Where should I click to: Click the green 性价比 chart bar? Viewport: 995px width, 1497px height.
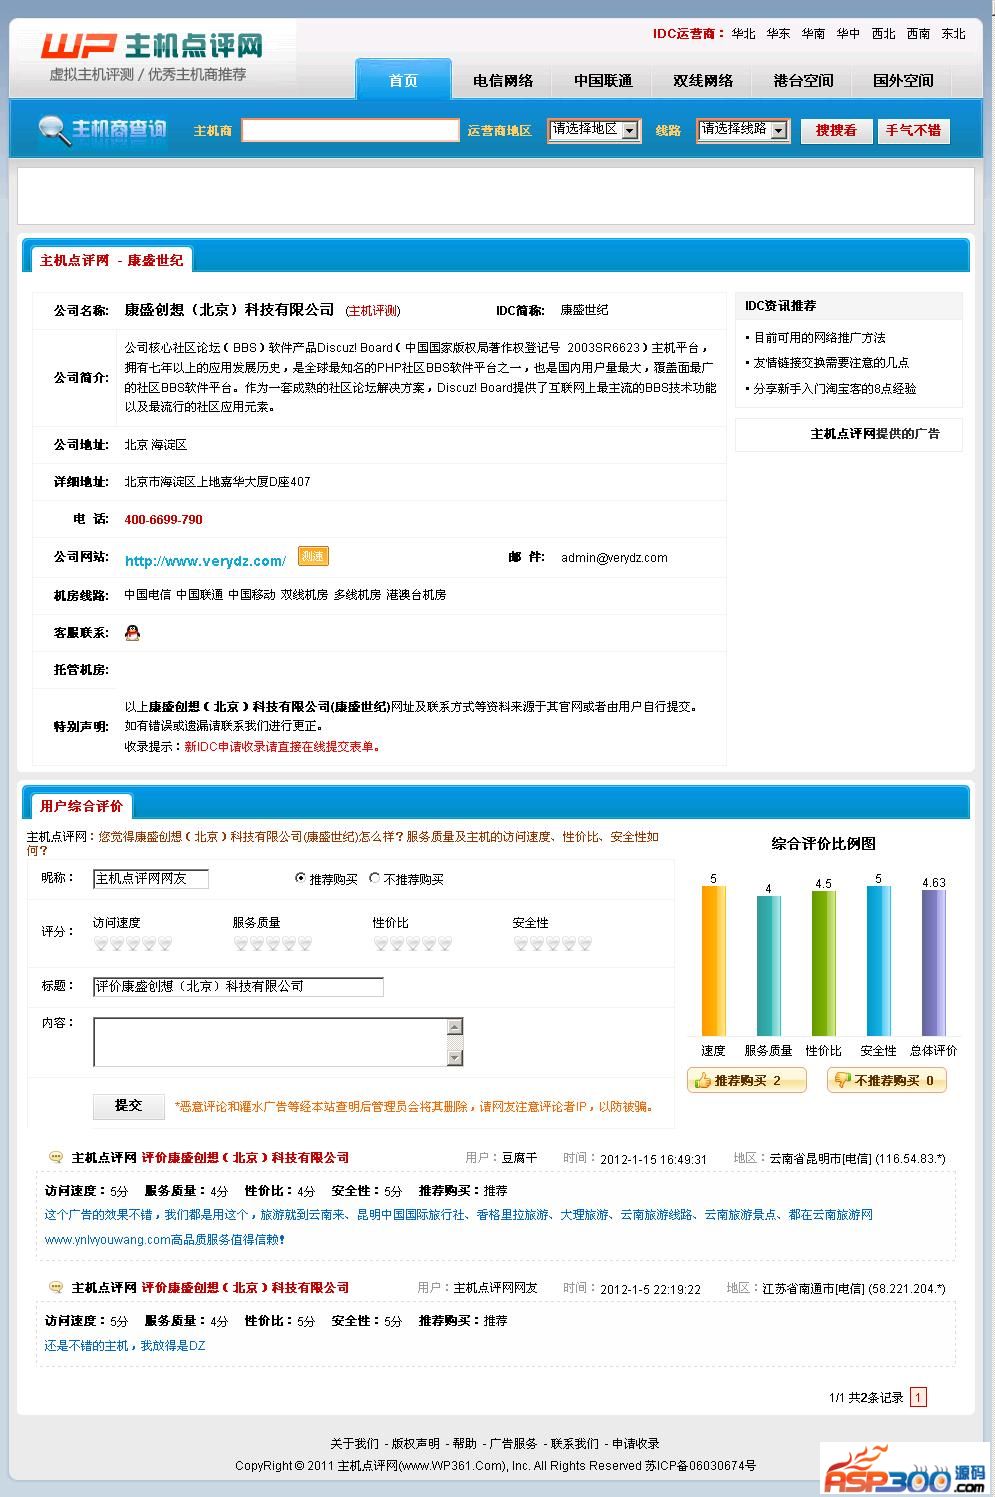(x=823, y=963)
